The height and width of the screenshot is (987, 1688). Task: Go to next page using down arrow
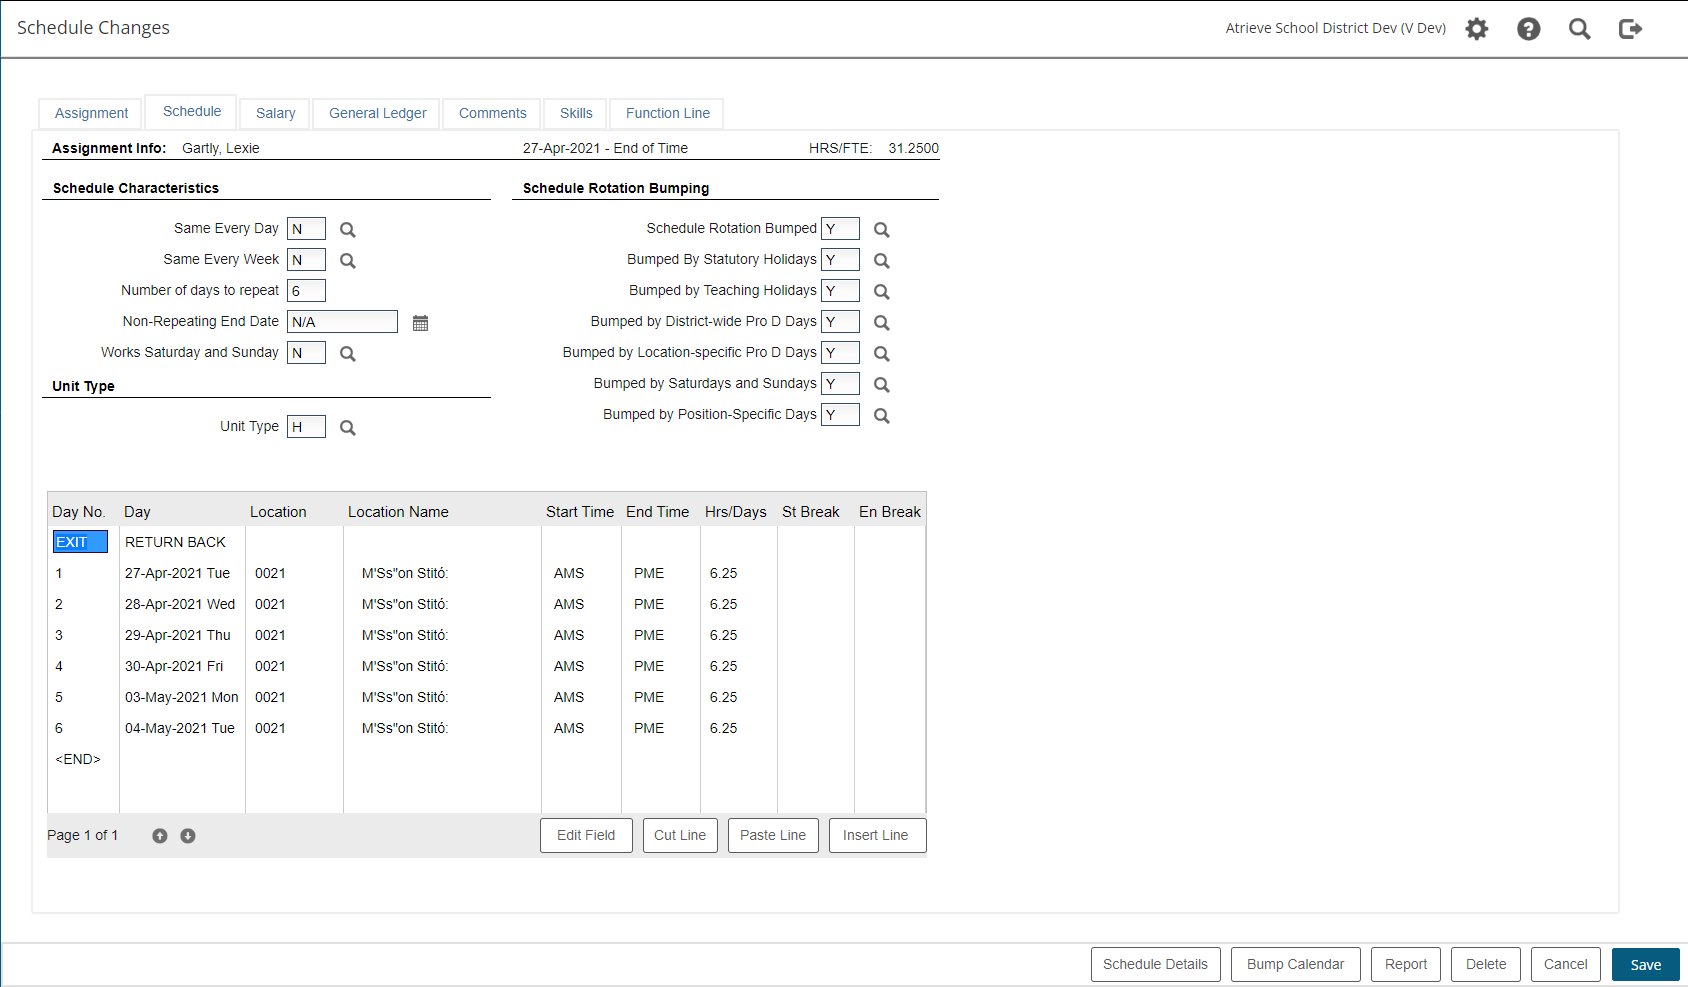(188, 836)
